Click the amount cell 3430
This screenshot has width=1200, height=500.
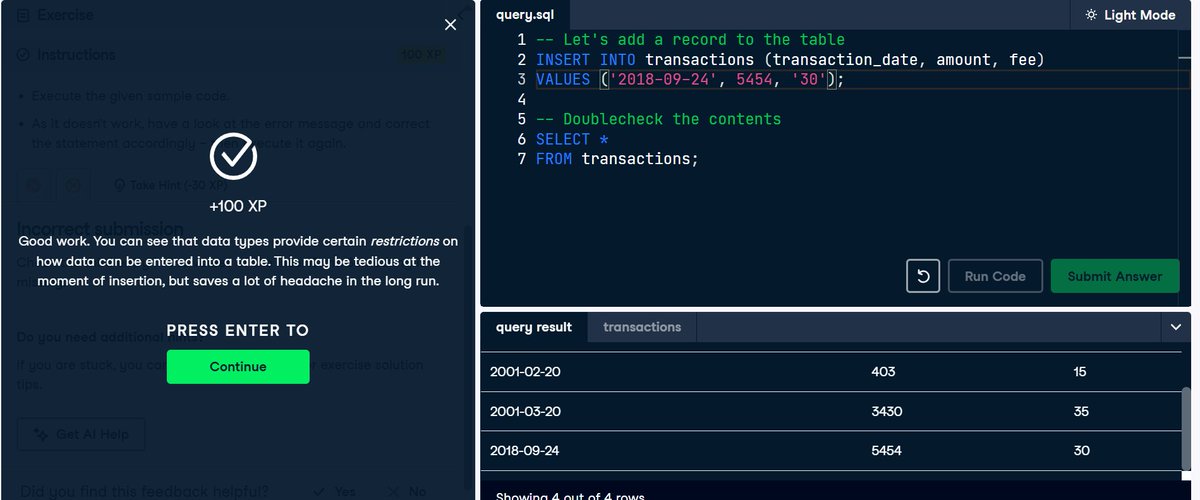887,411
